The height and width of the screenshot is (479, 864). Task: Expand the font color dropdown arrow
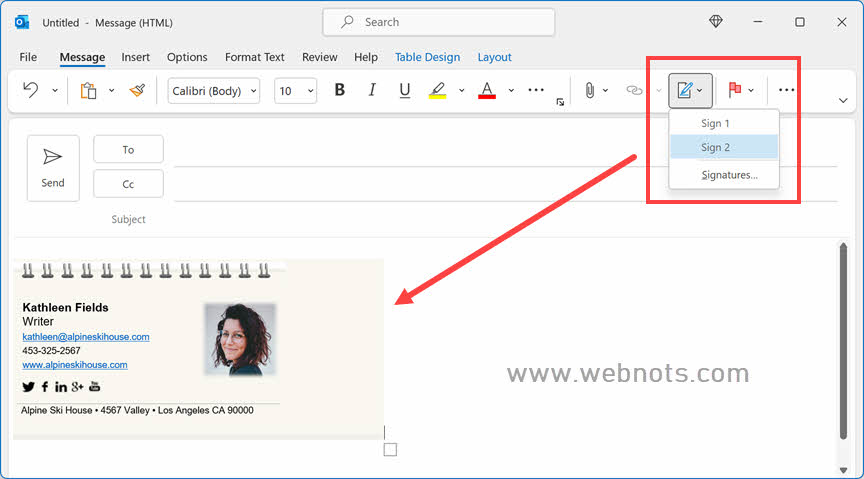(511, 90)
